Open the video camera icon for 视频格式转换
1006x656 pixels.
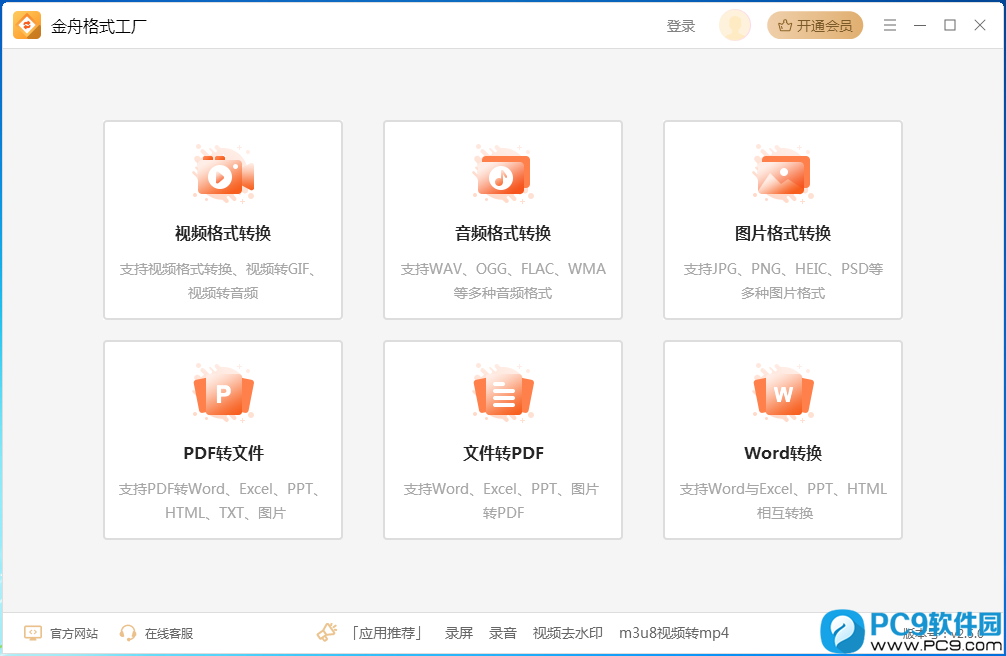[x=223, y=175]
